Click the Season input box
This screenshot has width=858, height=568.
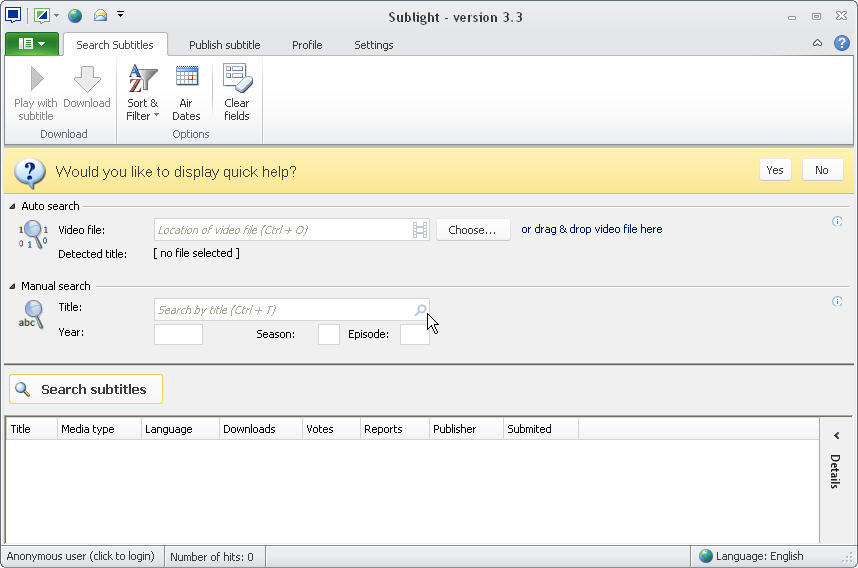coord(329,334)
